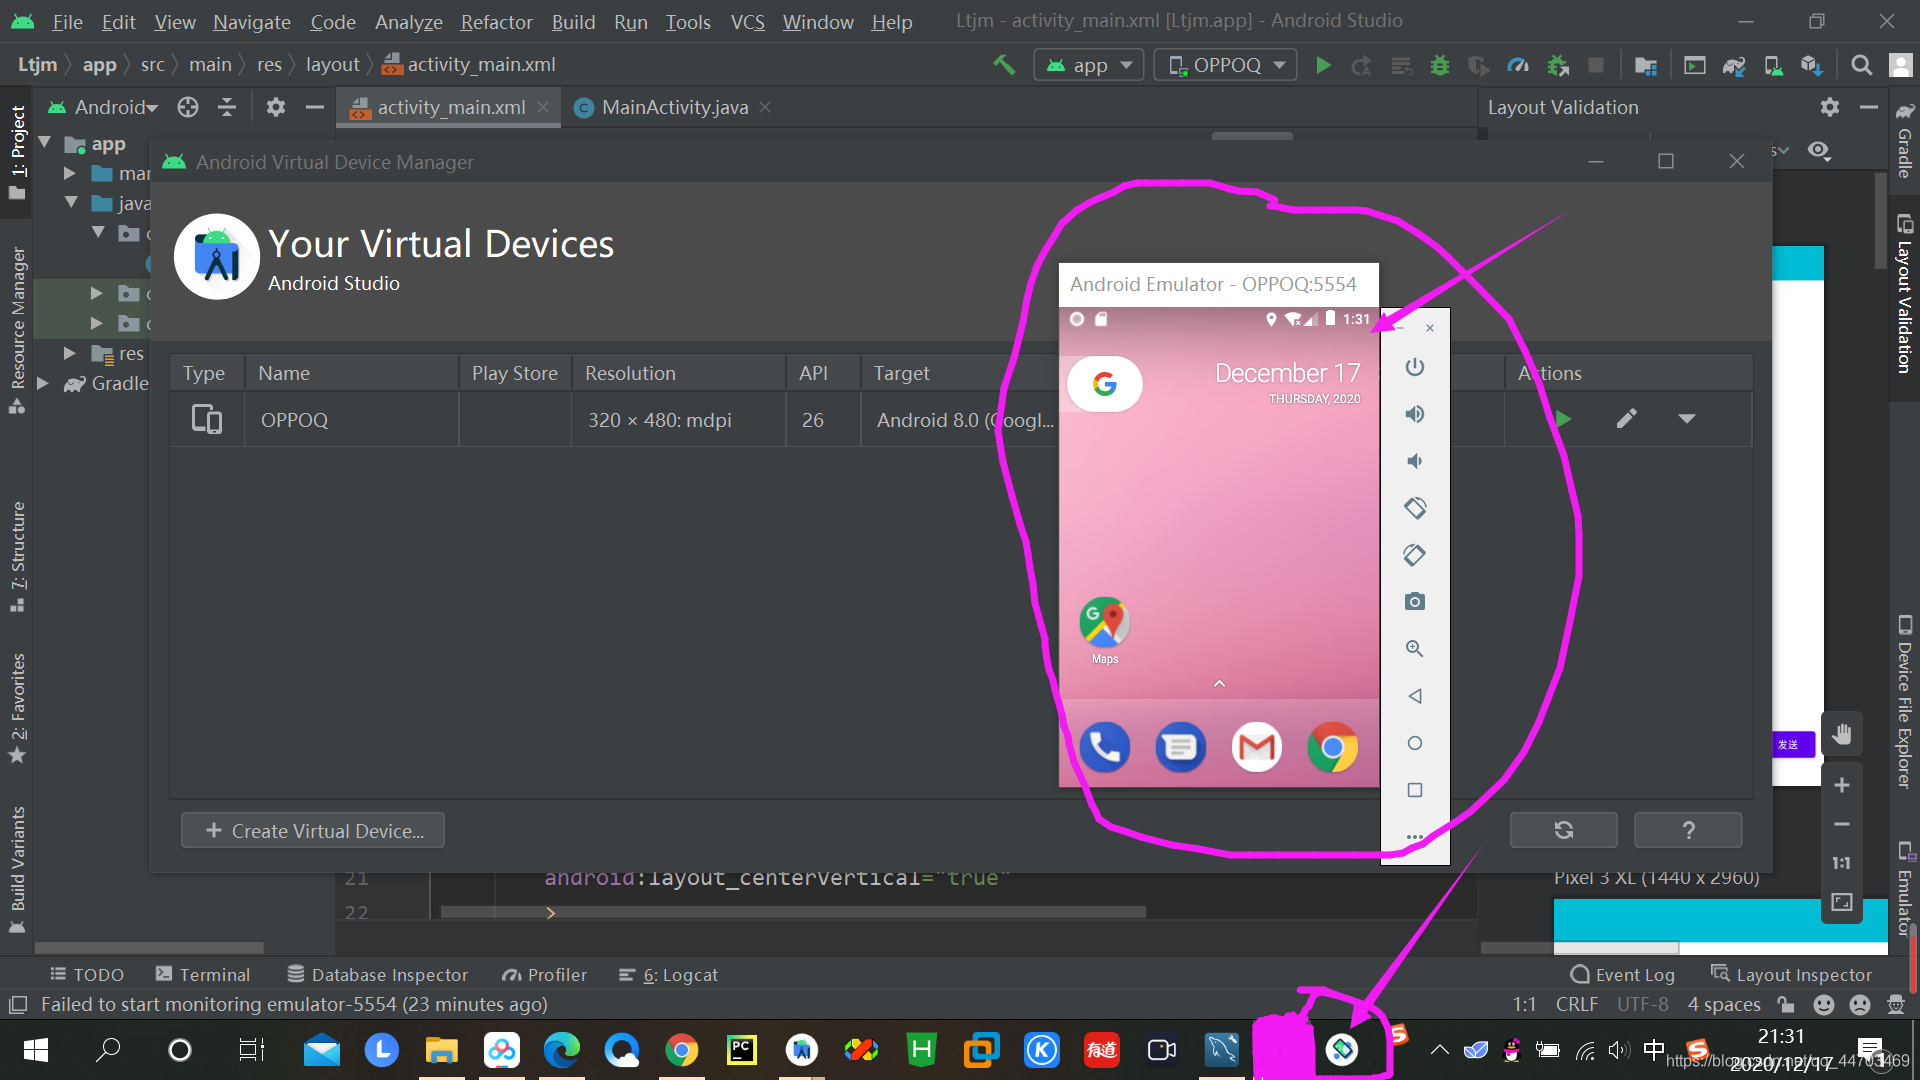Viewport: 1920px width, 1080px height.
Task: Open the Logcat tool window
Action: tap(668, 974)
